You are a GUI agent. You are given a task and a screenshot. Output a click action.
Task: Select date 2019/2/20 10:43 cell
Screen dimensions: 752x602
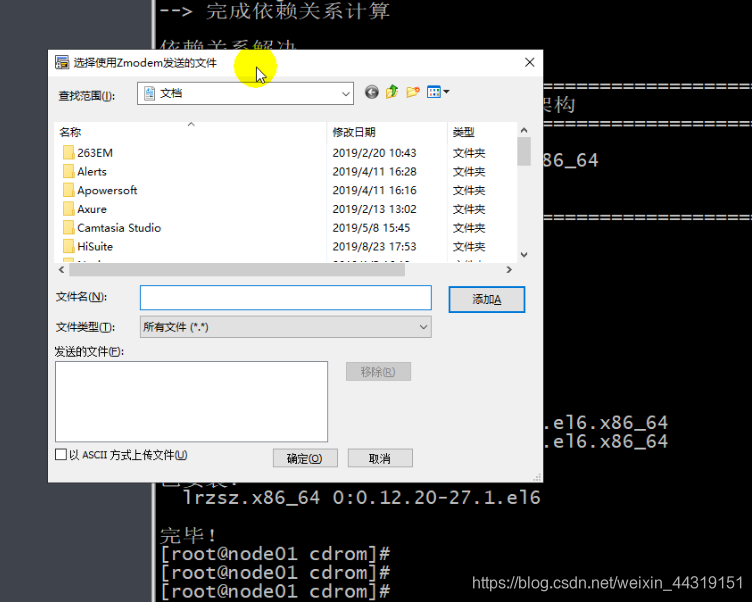(374, 153)
